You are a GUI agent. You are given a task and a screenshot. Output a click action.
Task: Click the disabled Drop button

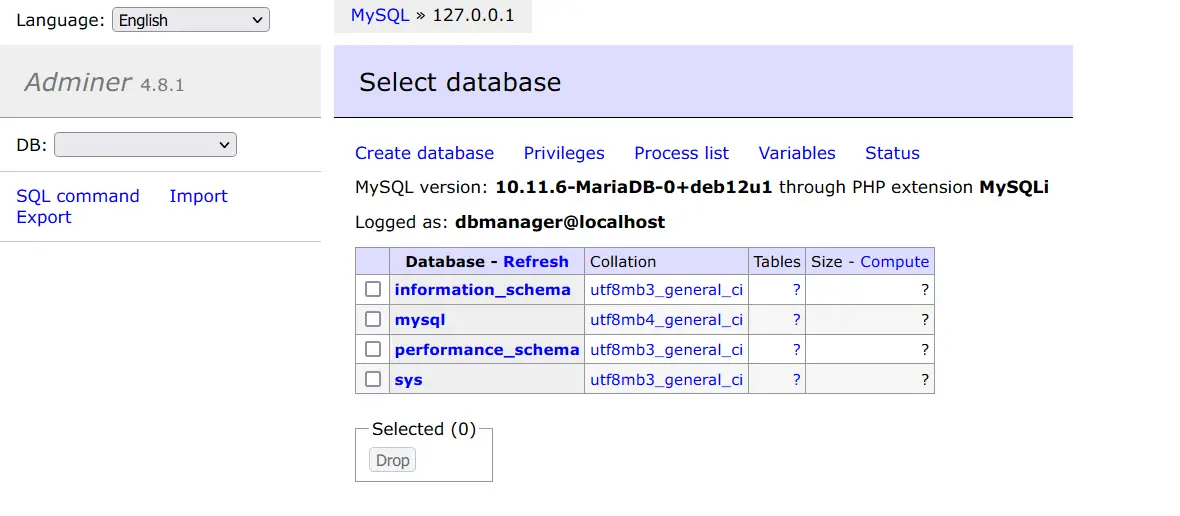tap(392, 460)
